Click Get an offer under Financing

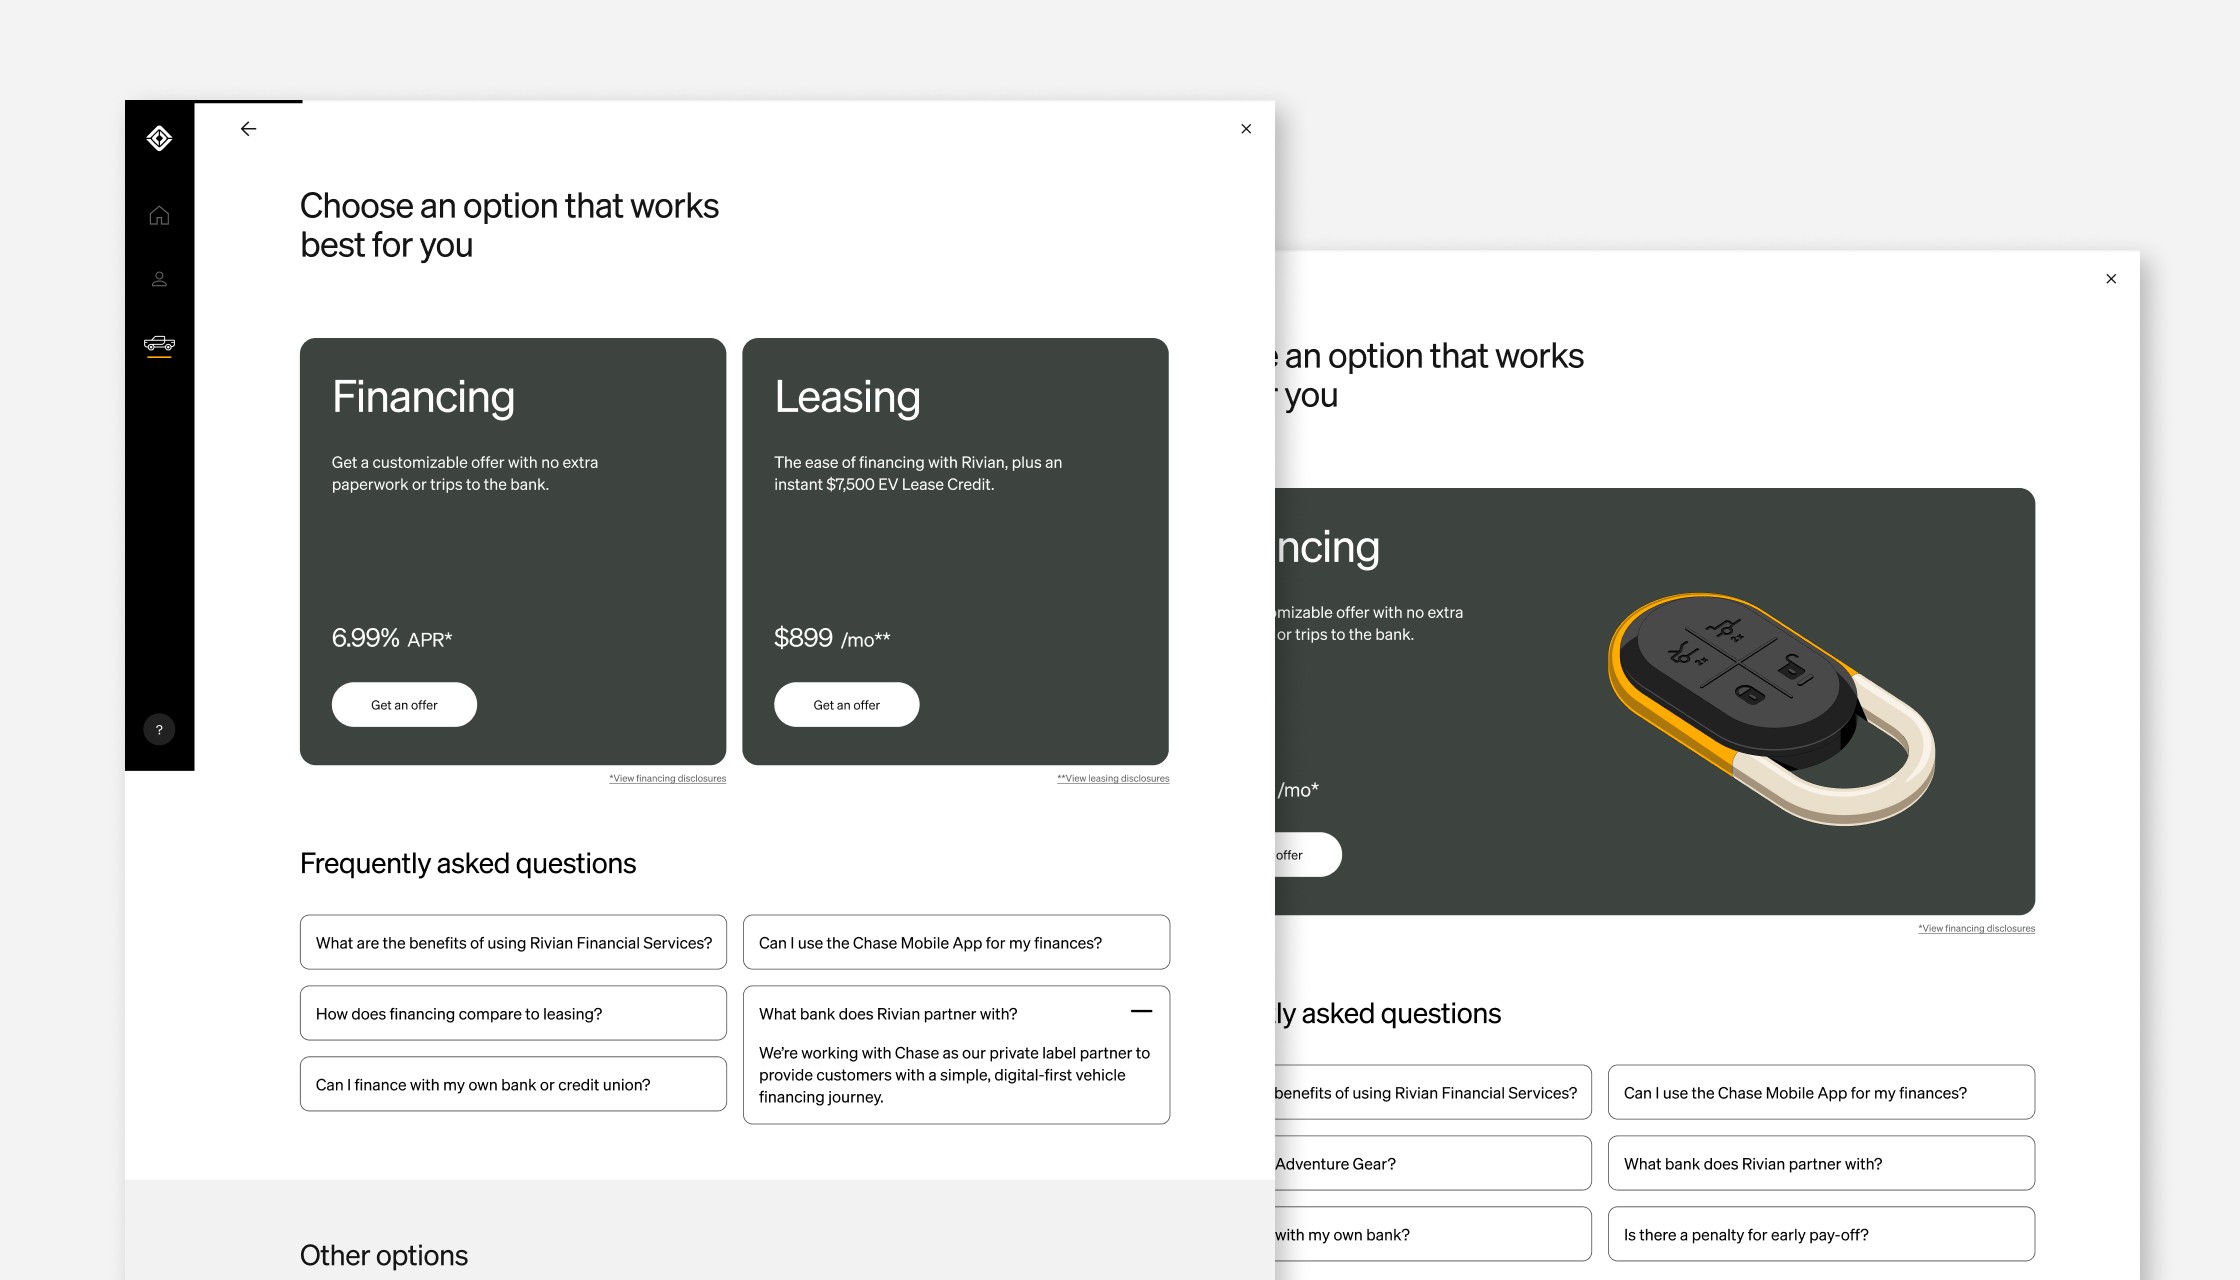tap(404, 705)
